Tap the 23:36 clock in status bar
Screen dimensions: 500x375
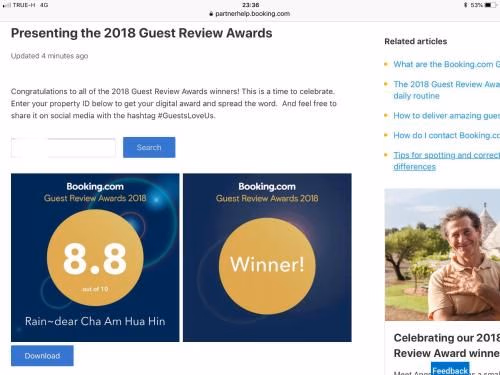(x=251, y=5)
